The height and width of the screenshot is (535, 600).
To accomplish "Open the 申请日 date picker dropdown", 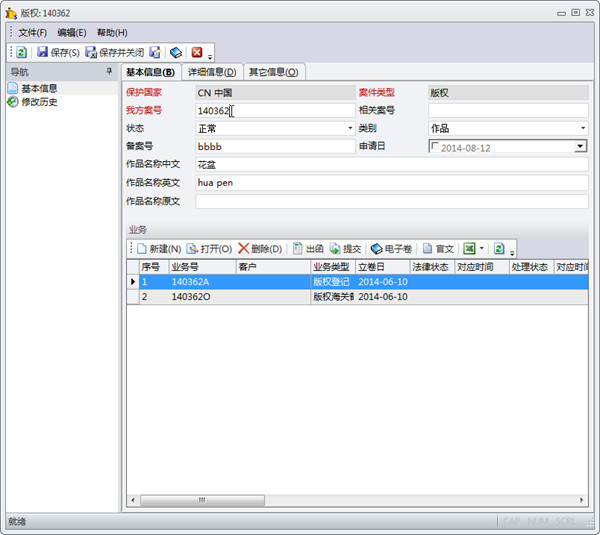I will point(580,146).
